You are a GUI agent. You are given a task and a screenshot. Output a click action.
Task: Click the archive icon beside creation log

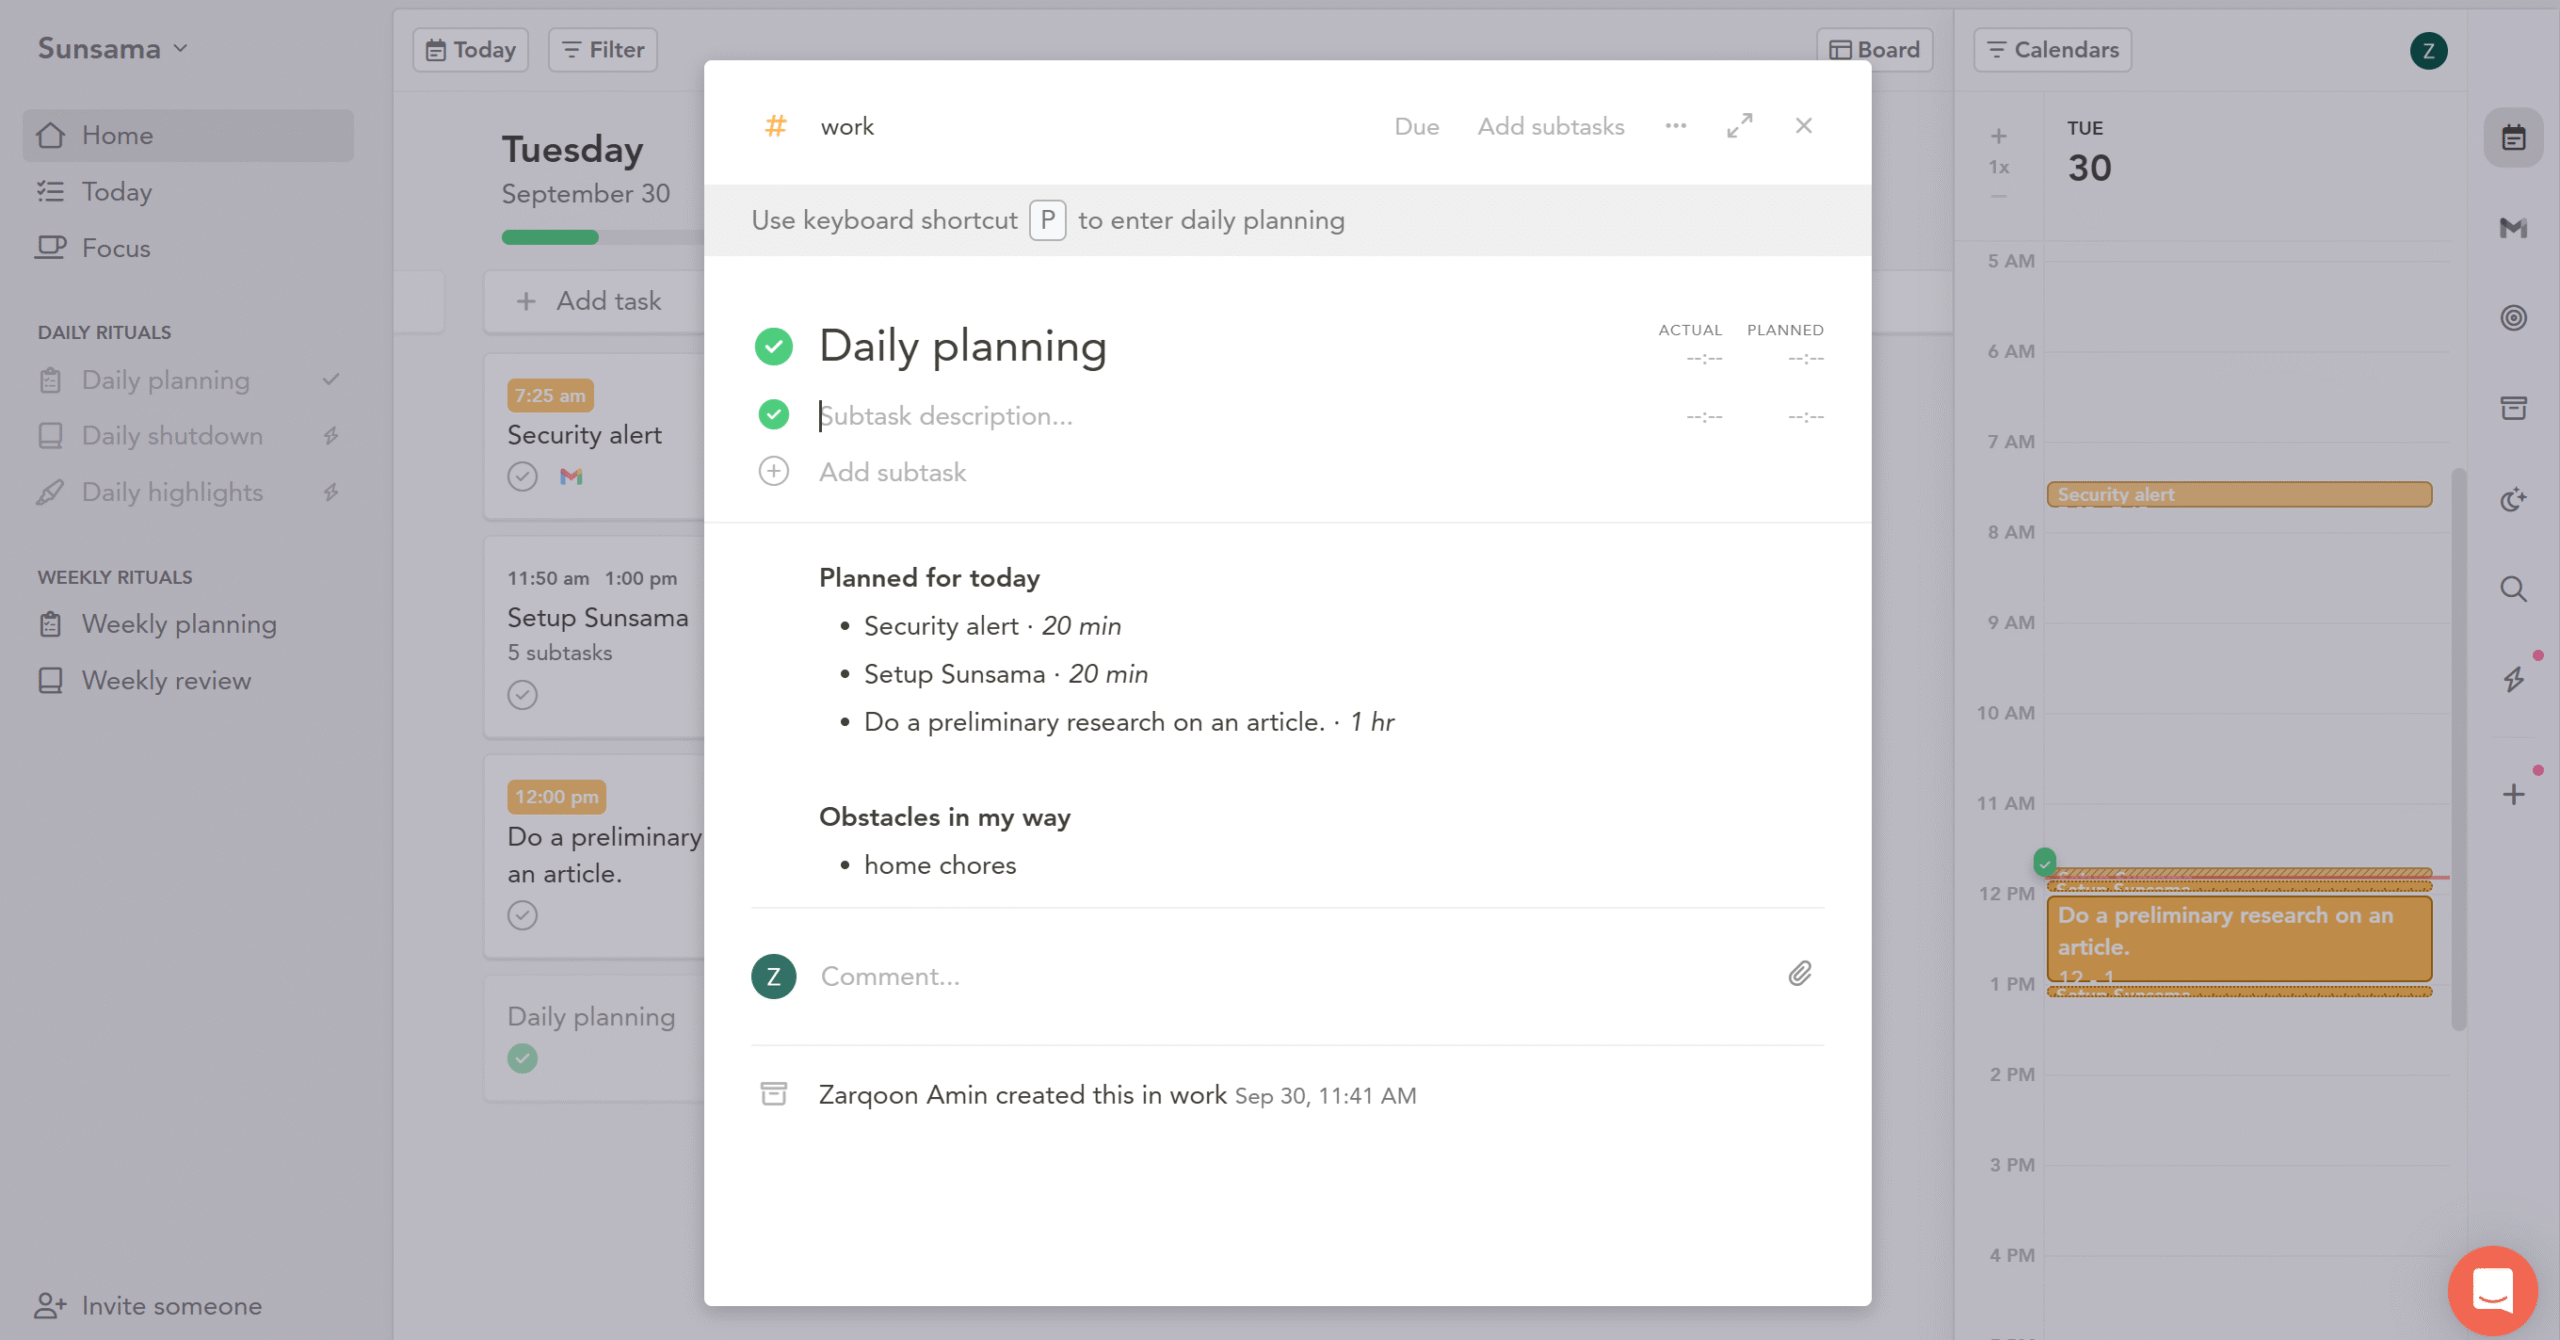pyautogui.click(x=774, y=1094)
